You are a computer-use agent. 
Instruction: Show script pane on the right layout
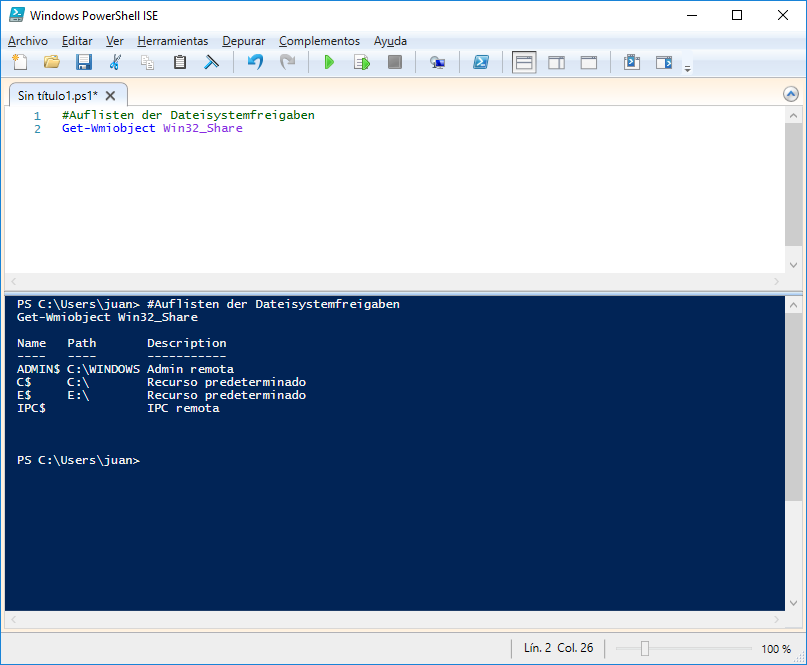pos(556,62)
